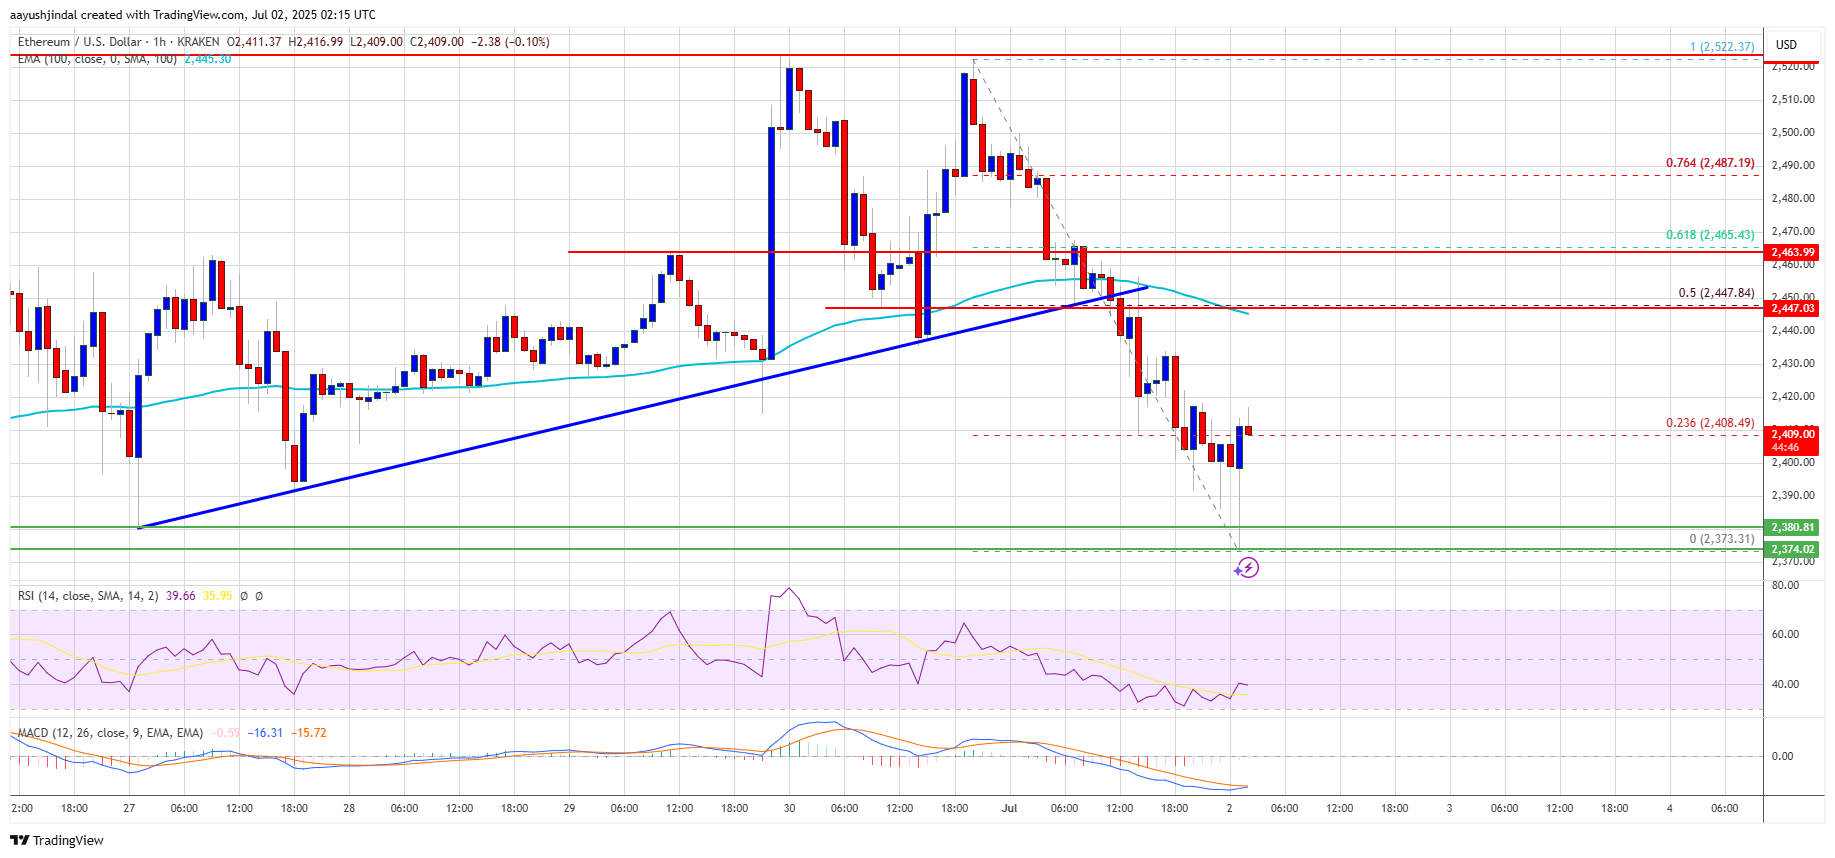Click the Jul date marker on the time axis
The image size is (1835, 858).
click(x=1009, y=808)
